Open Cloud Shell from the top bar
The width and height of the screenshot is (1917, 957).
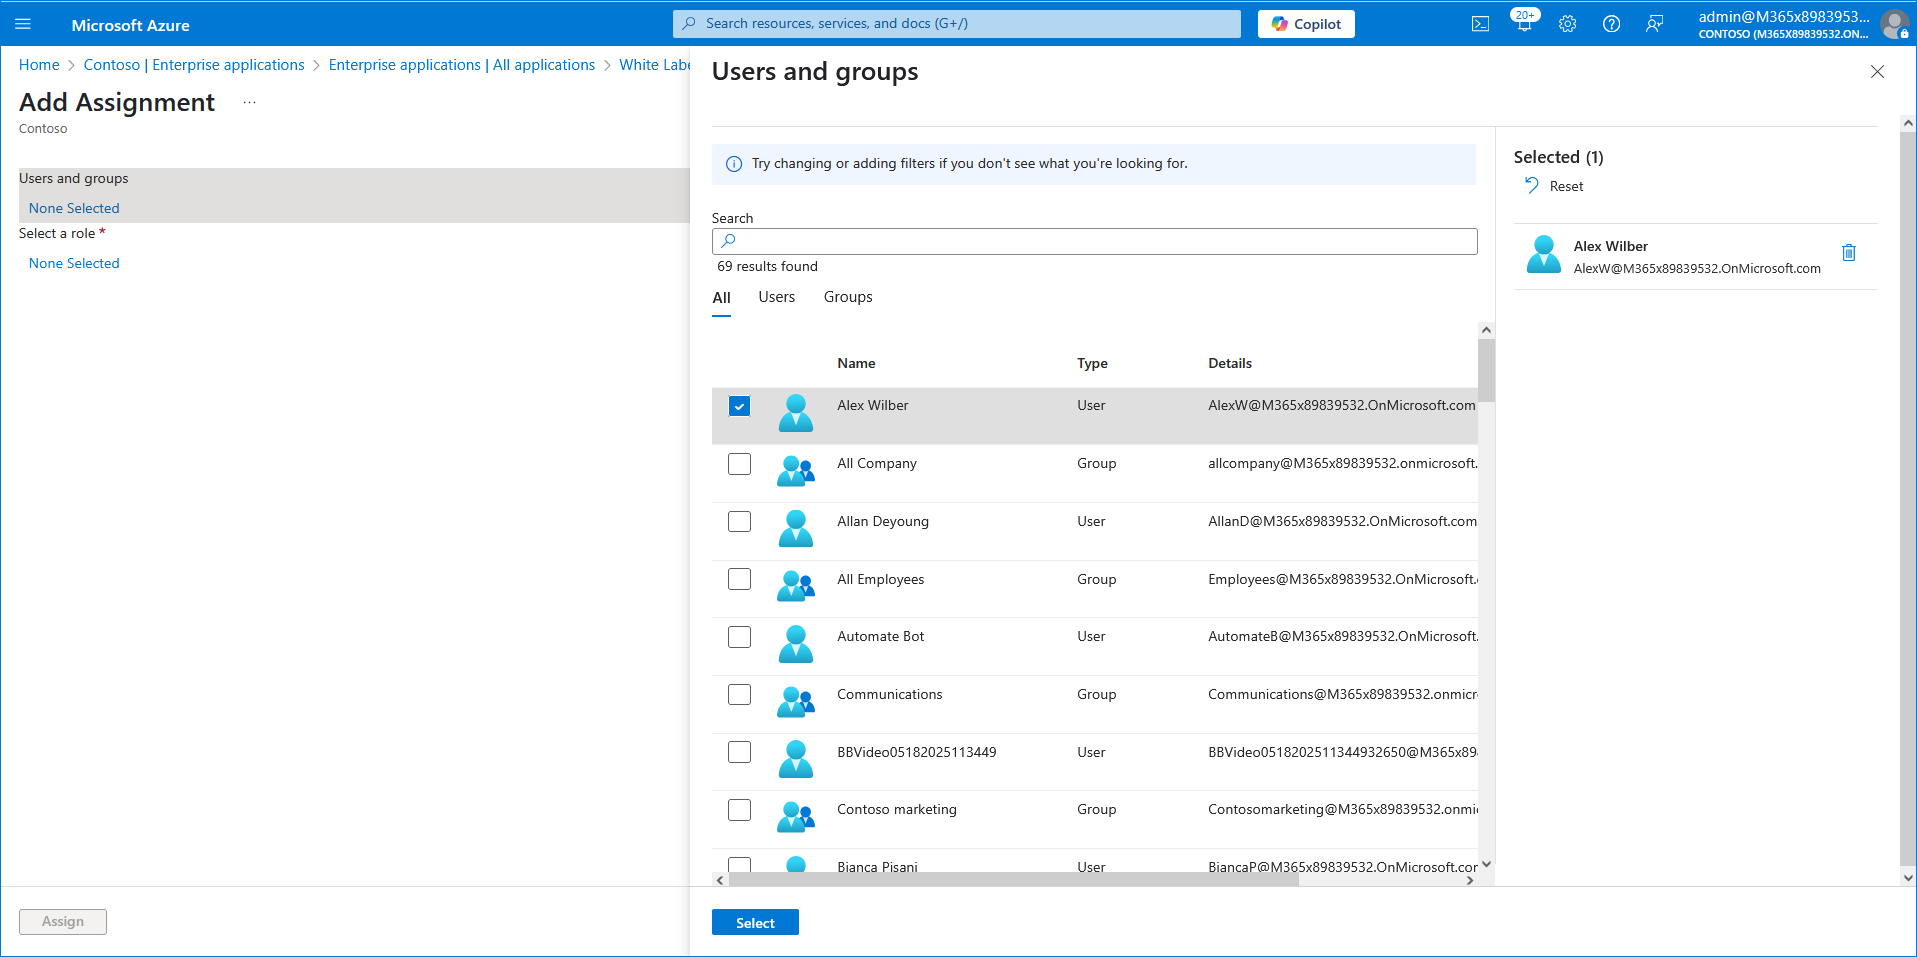[x=1480, y=24]
